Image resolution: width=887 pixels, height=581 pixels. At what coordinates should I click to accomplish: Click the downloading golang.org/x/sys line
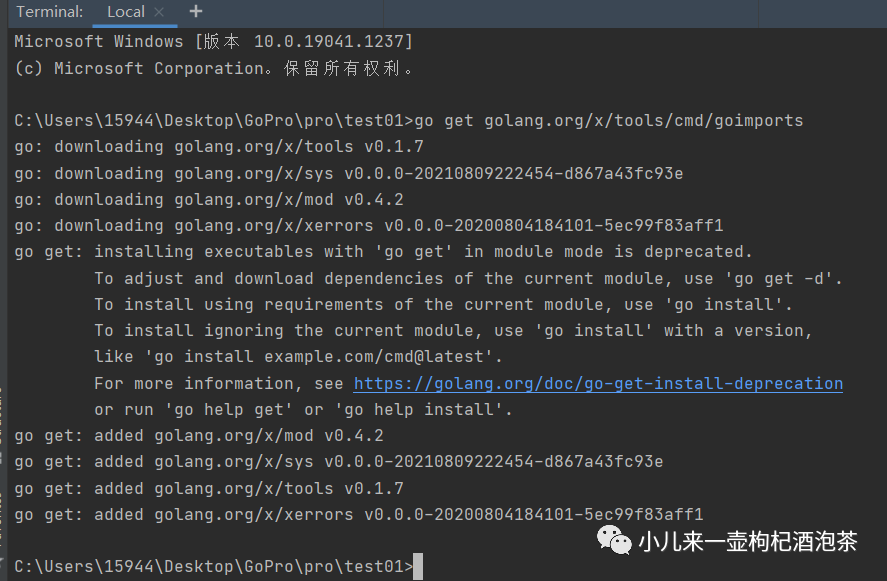click(348, 173)
